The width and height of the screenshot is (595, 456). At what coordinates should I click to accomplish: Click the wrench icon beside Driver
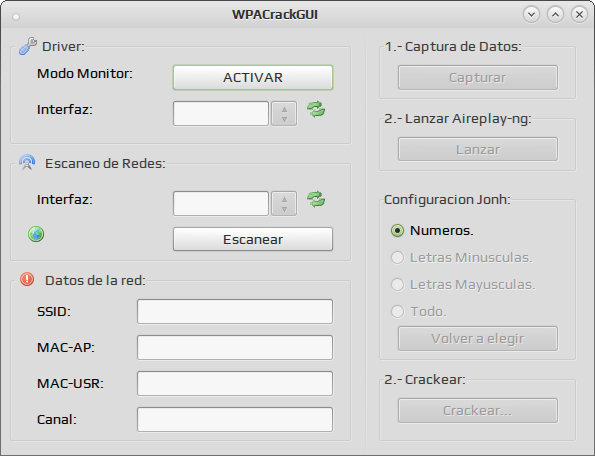(28, 46)
